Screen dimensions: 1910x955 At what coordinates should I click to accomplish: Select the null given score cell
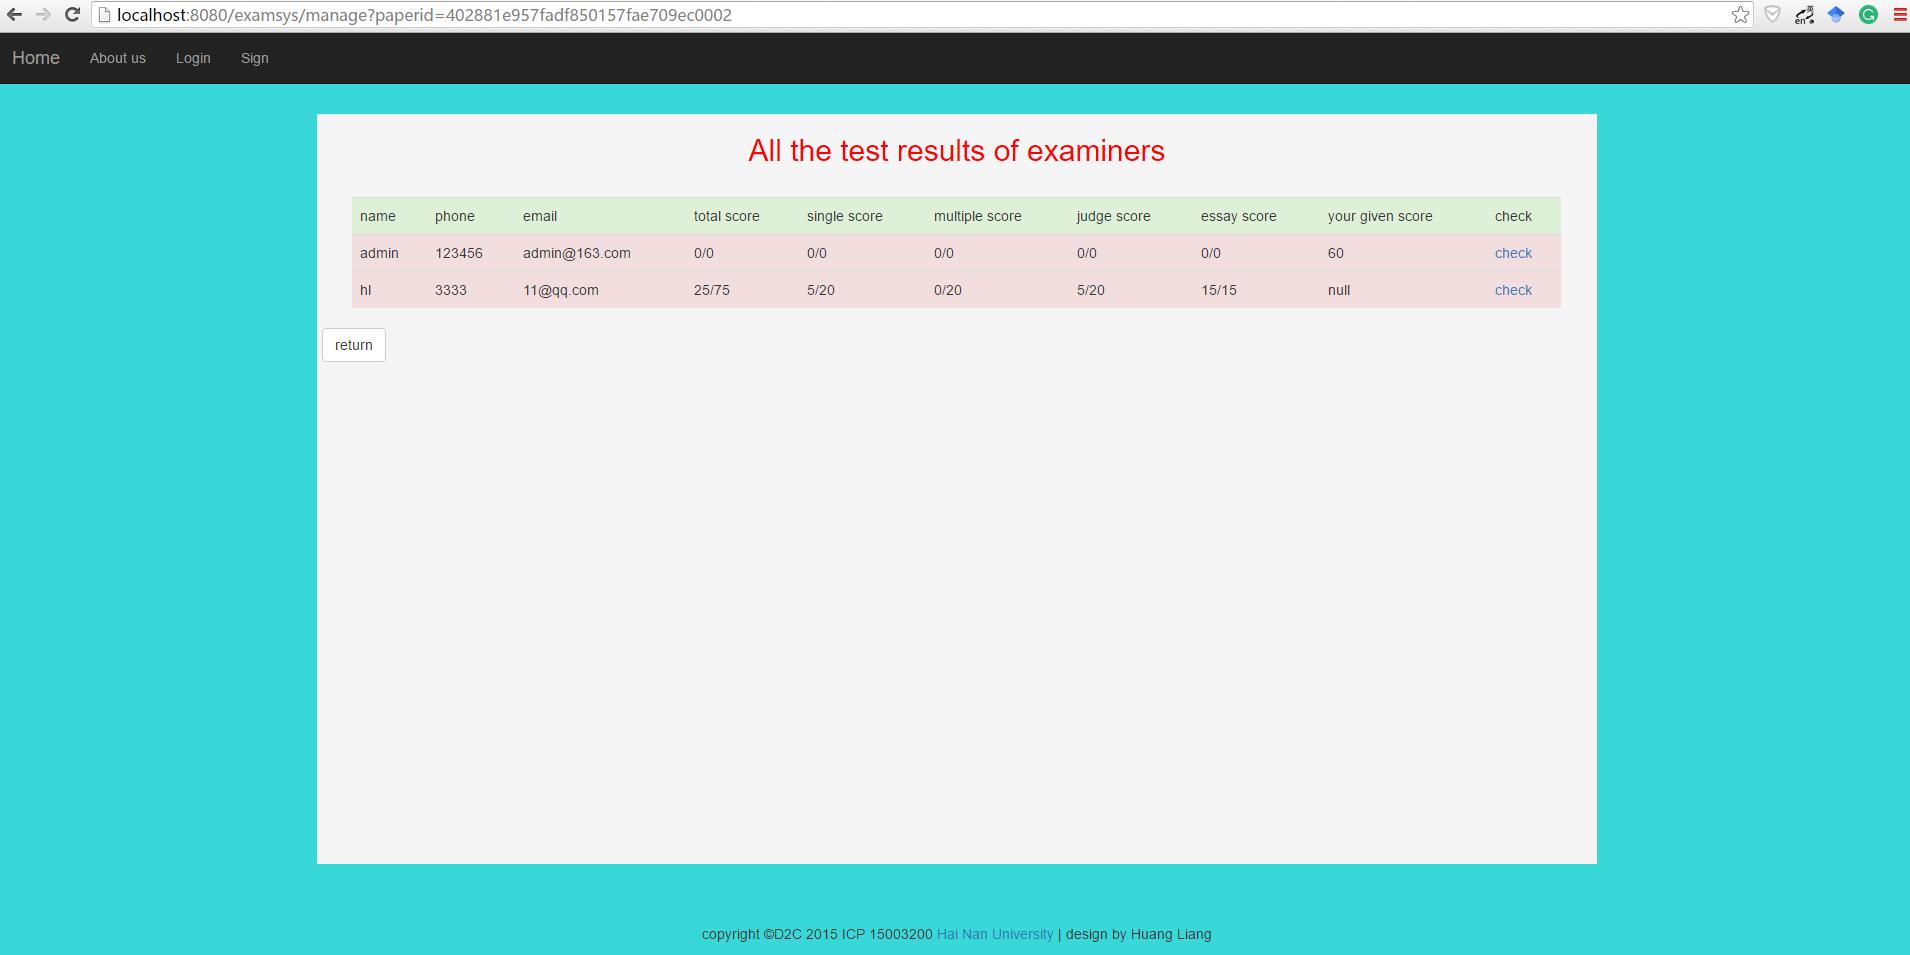pos(1339,290)
